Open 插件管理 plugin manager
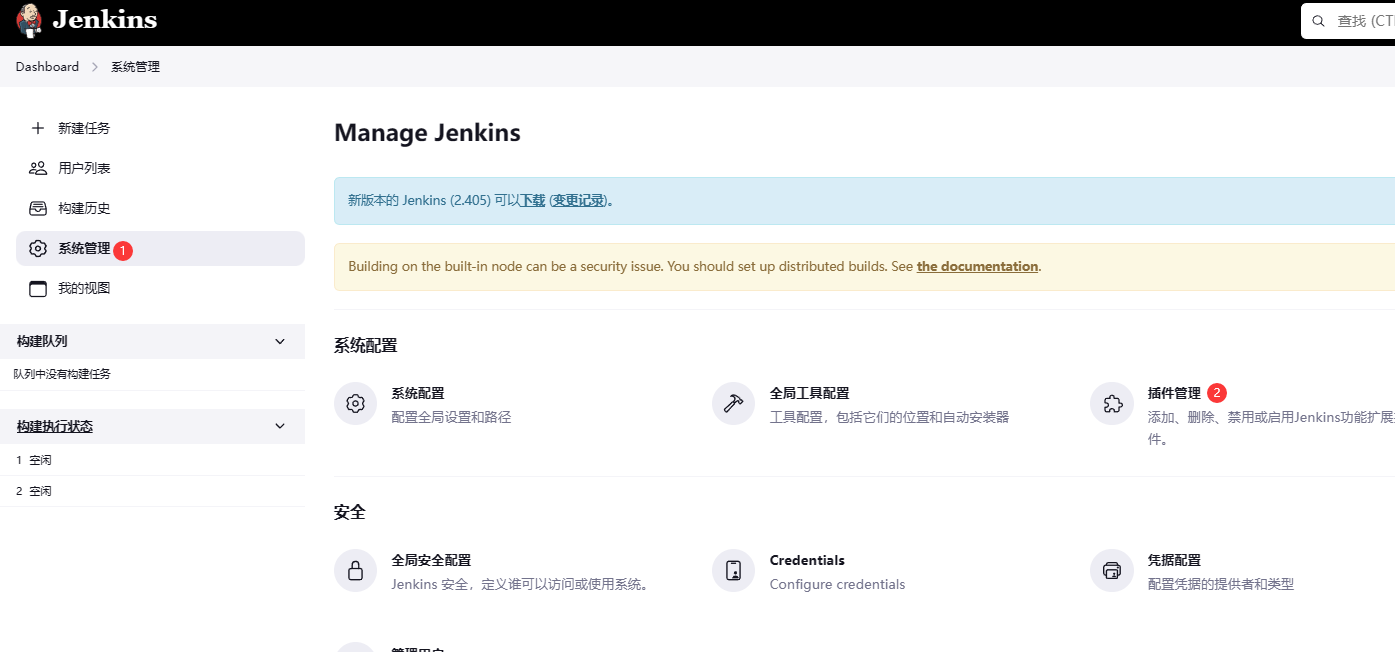The width and height of the screenshot is (1395, 652). tap(1174, 394)
